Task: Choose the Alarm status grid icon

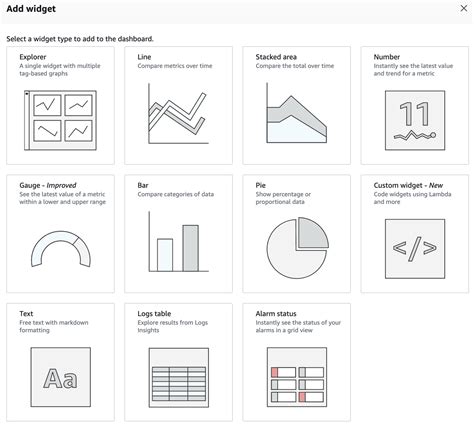Action: click(x=297, y=377)
